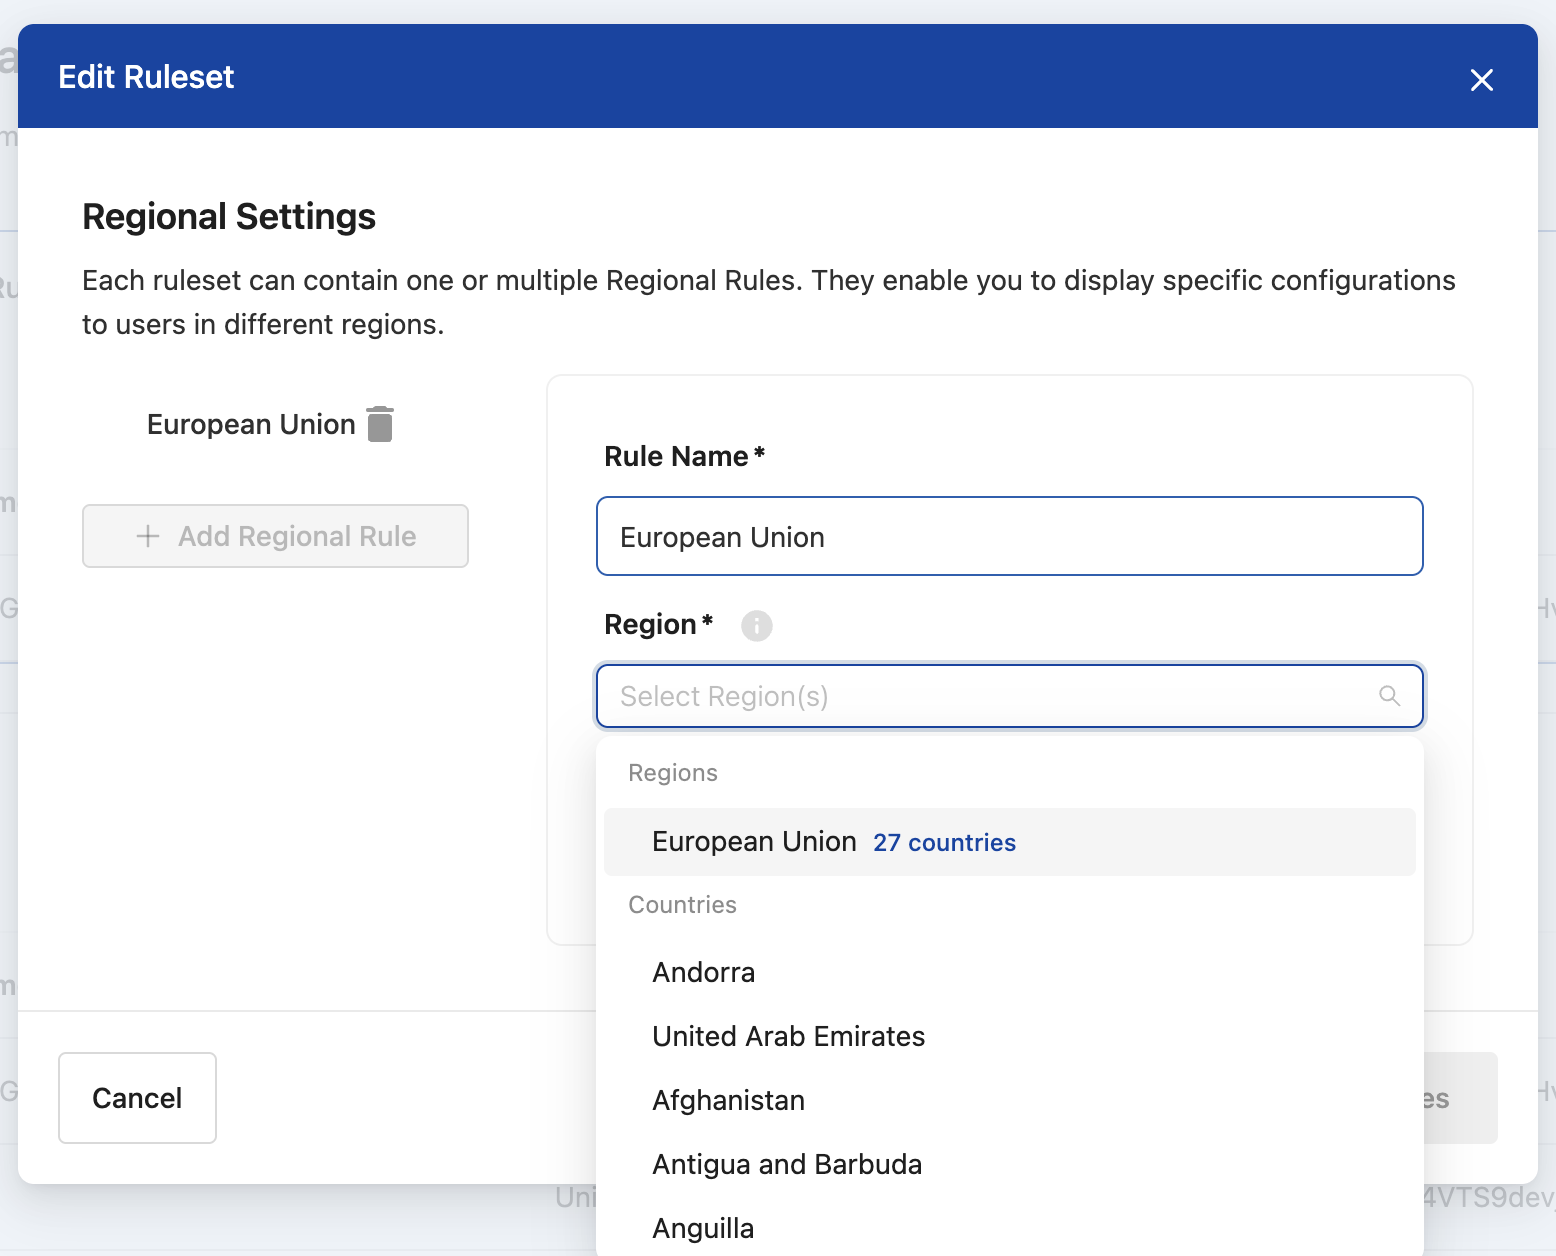
Task: Click the plus icon on Add Regional Rule
Action: click(x=148, y=536)
